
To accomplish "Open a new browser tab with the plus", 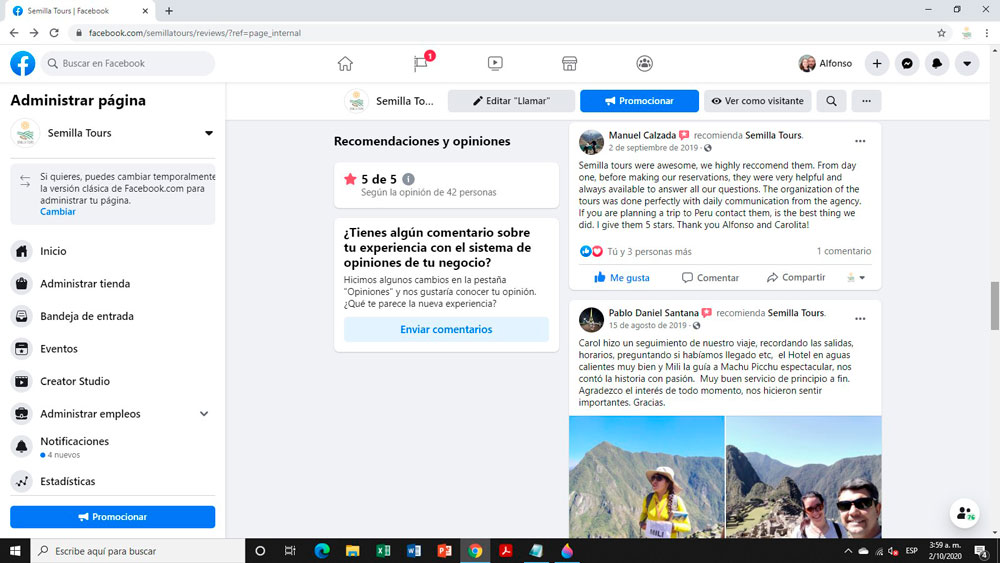I will 169,11.
